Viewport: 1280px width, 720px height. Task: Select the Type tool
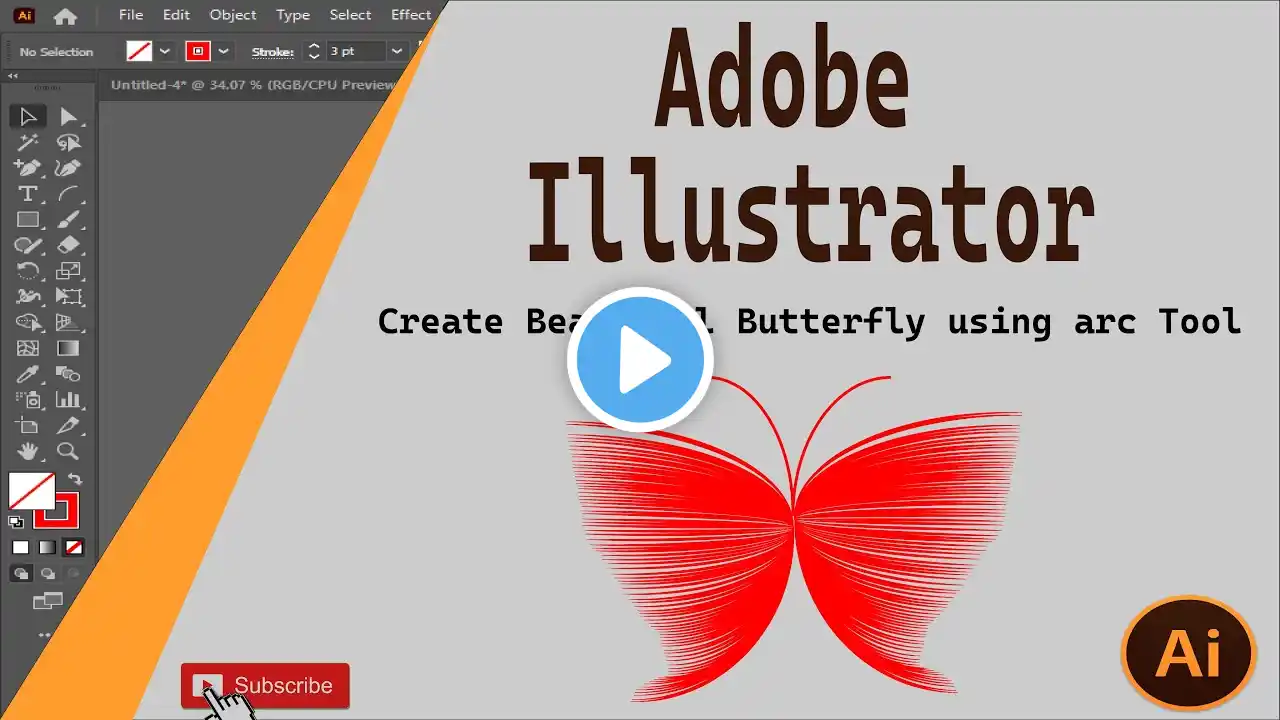coord(28,194)
